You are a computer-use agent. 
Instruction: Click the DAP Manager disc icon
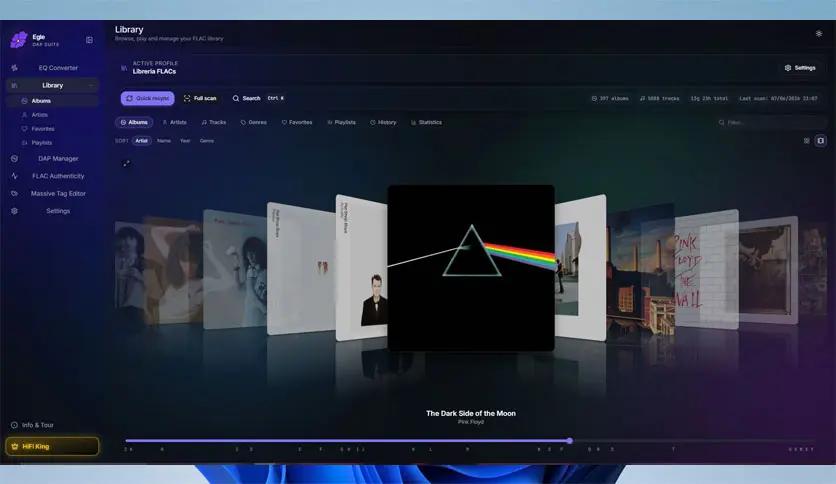pos(14,158)
